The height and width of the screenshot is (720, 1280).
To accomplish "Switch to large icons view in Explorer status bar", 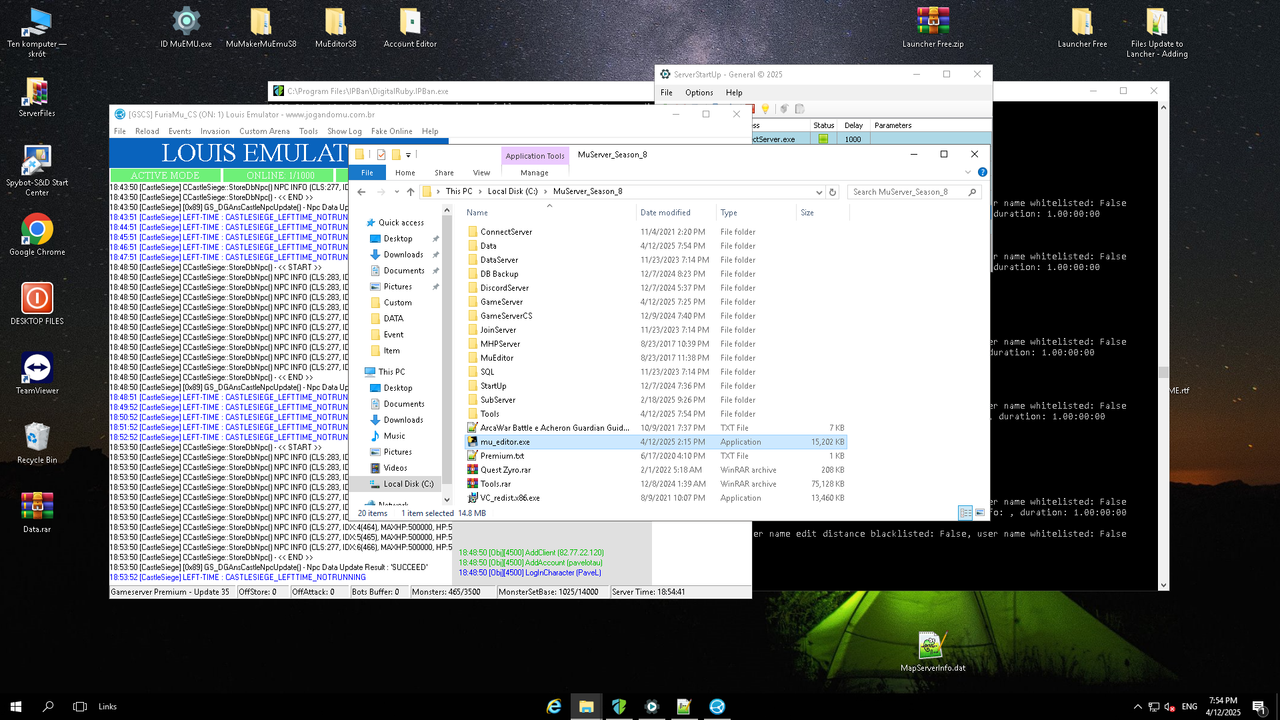I will click(x=980, y=513).
